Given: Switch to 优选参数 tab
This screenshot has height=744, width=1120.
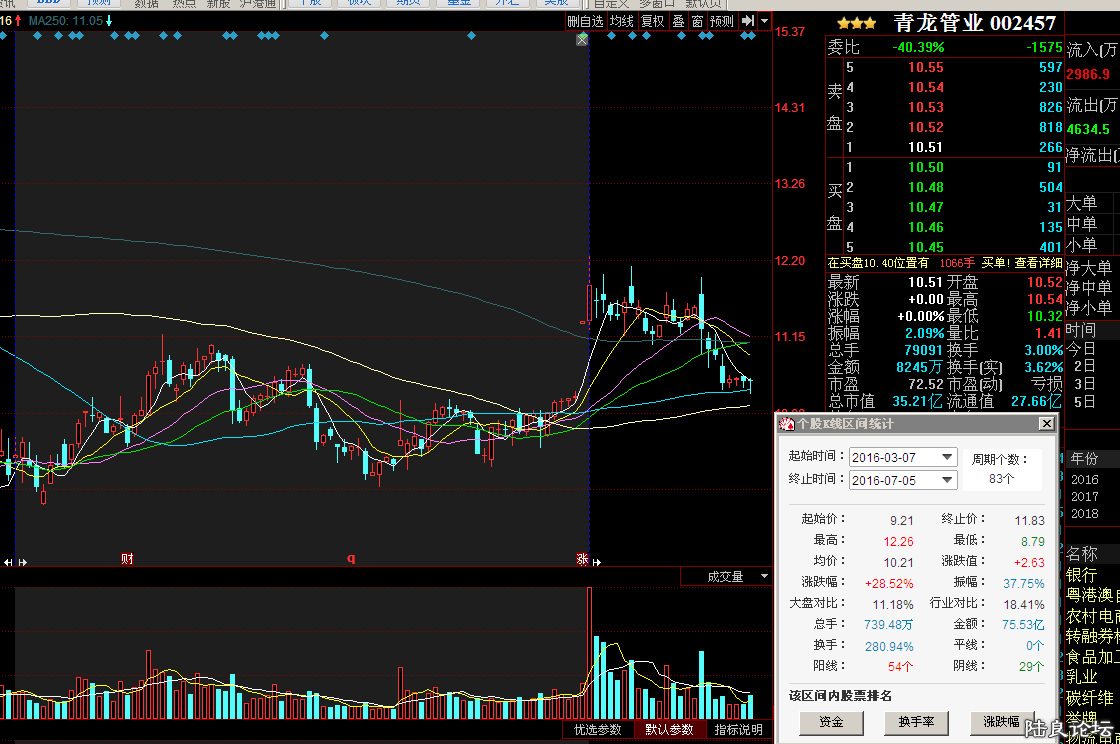Looking at the screenshot, I should tap(598, 730).
